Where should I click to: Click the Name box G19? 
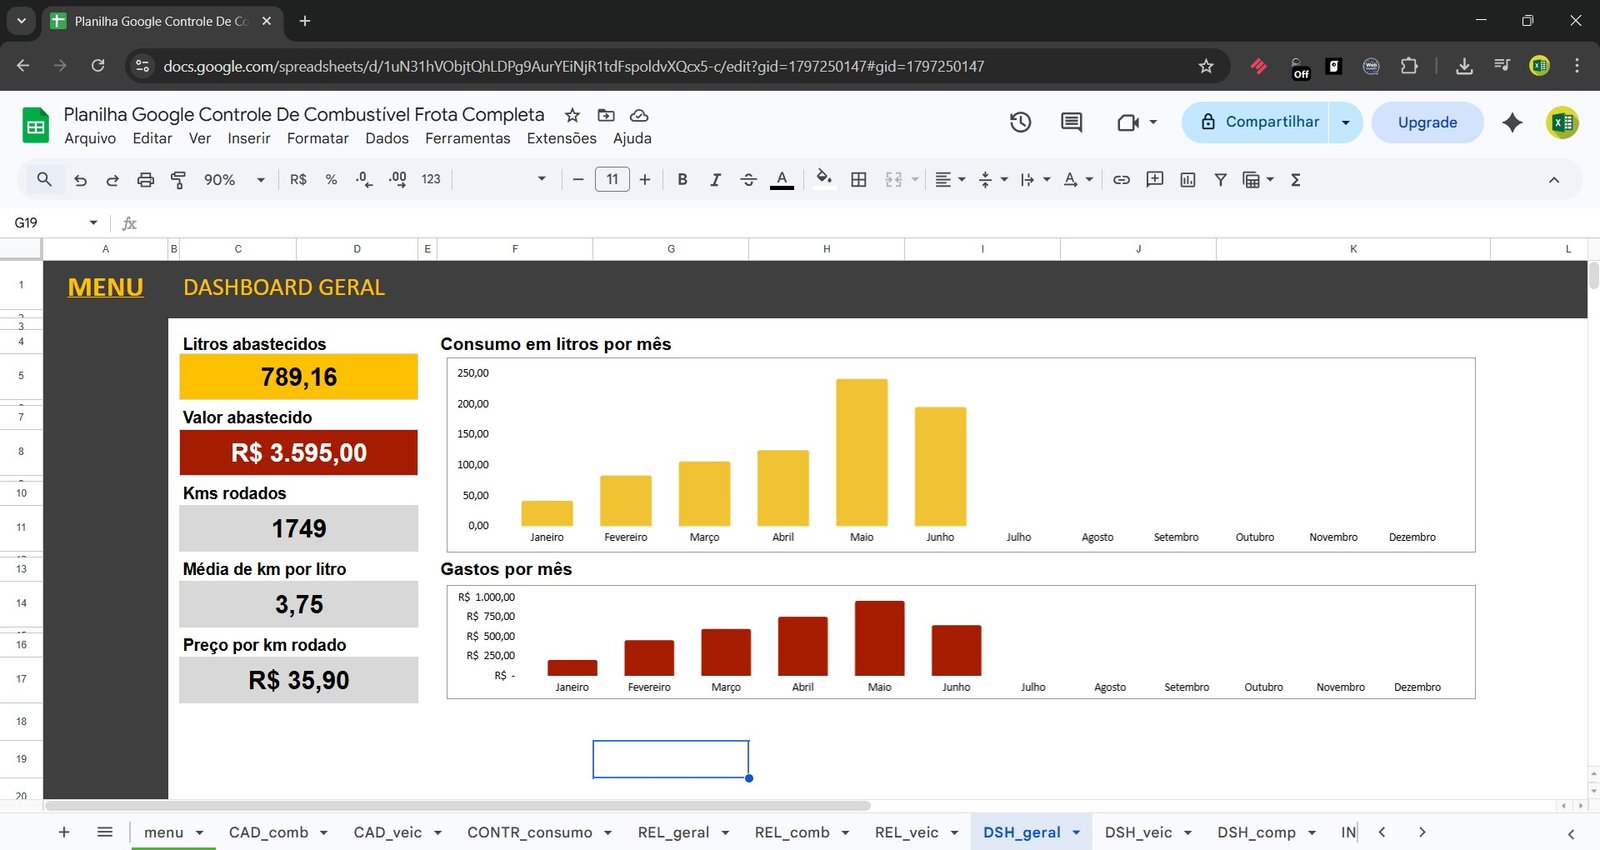[56, 223]
